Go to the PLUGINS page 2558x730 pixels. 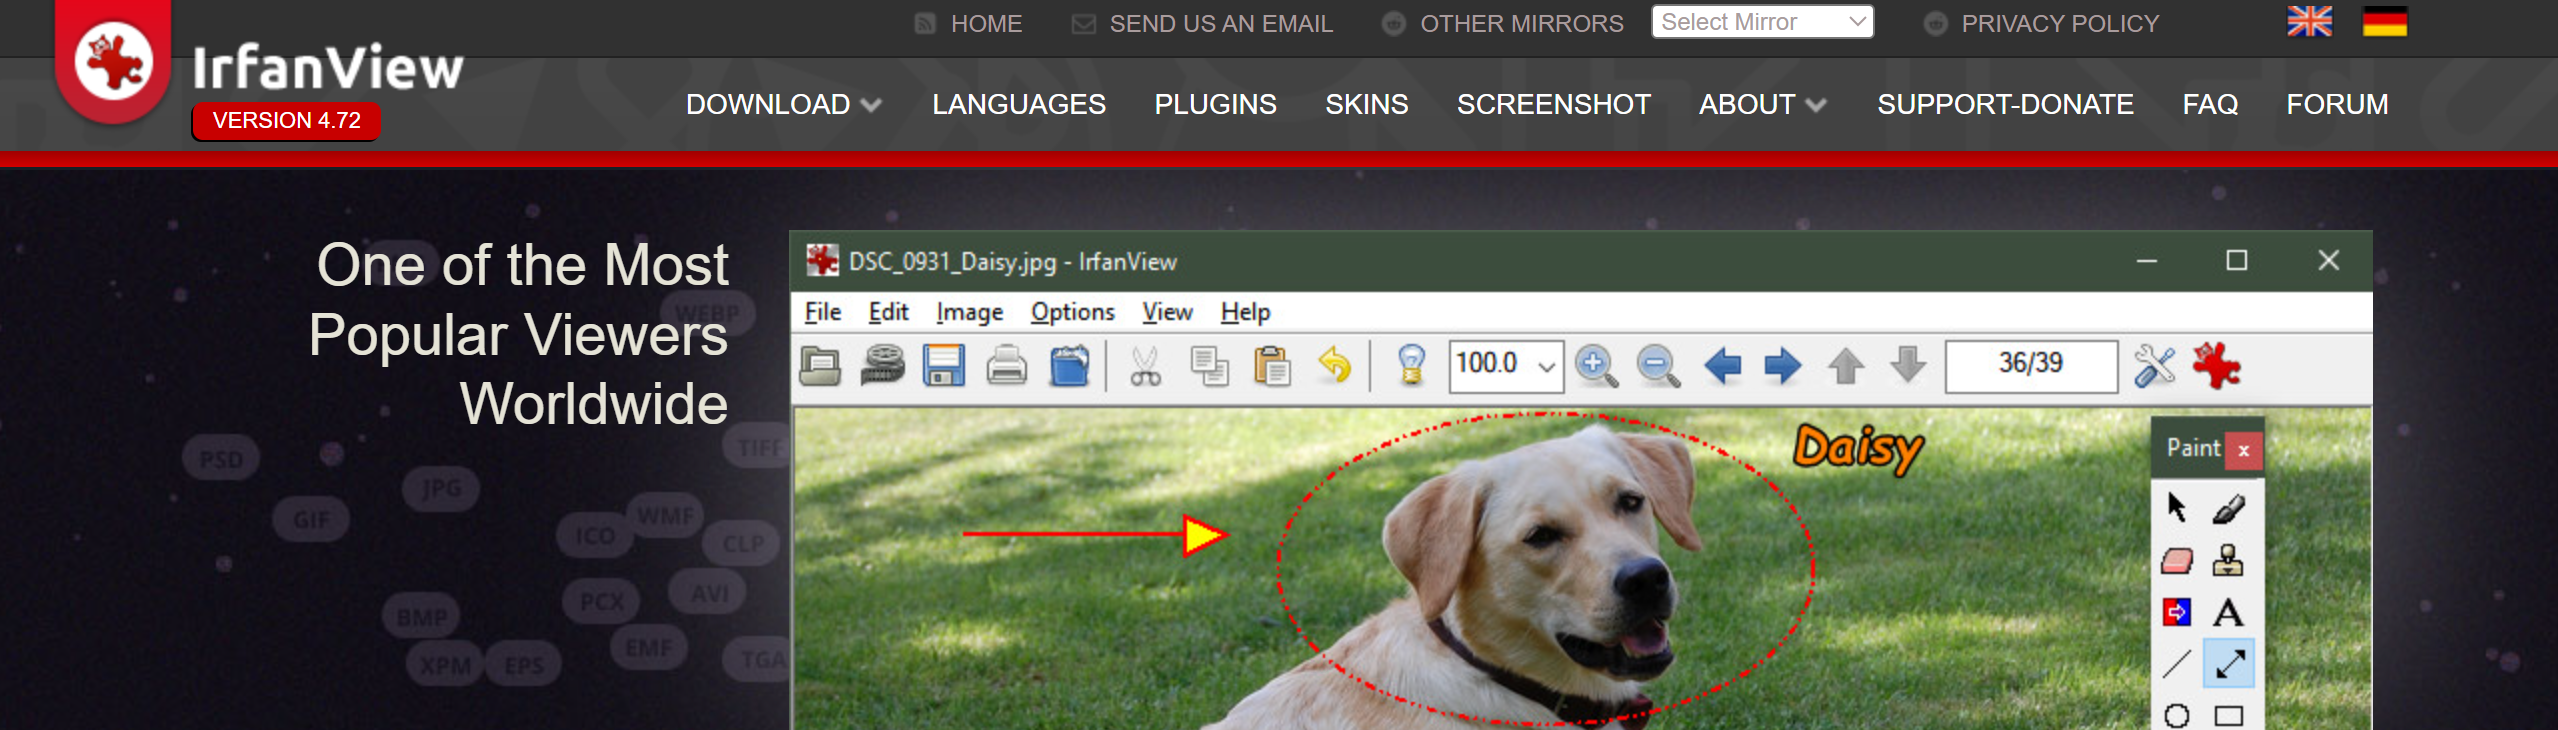click(1215, 104)
